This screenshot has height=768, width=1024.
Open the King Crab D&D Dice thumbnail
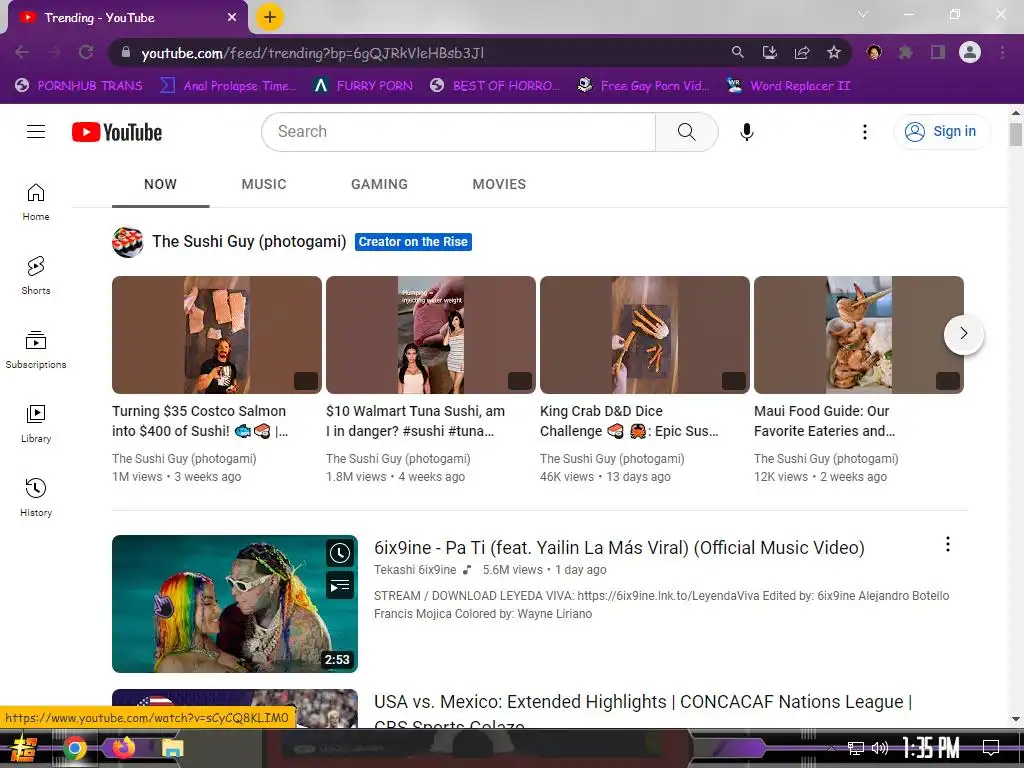click(x=645, y=334)
